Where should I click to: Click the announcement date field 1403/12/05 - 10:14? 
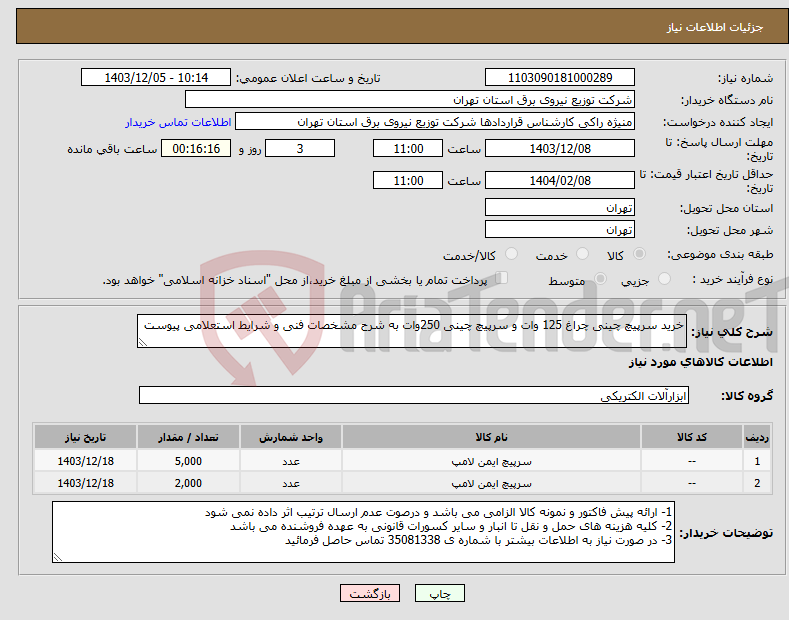156,78
